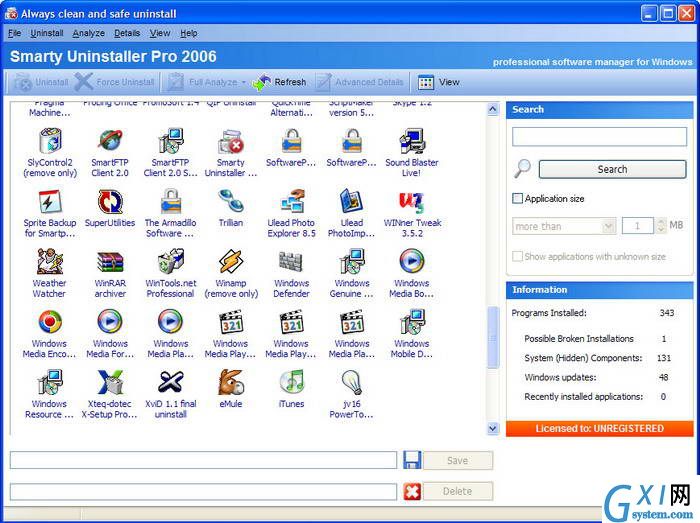Select Xteq-dotec X-Setup Pro icon
Screen dimensions: 700x523
pyautogui.click(x=110, y=382)
